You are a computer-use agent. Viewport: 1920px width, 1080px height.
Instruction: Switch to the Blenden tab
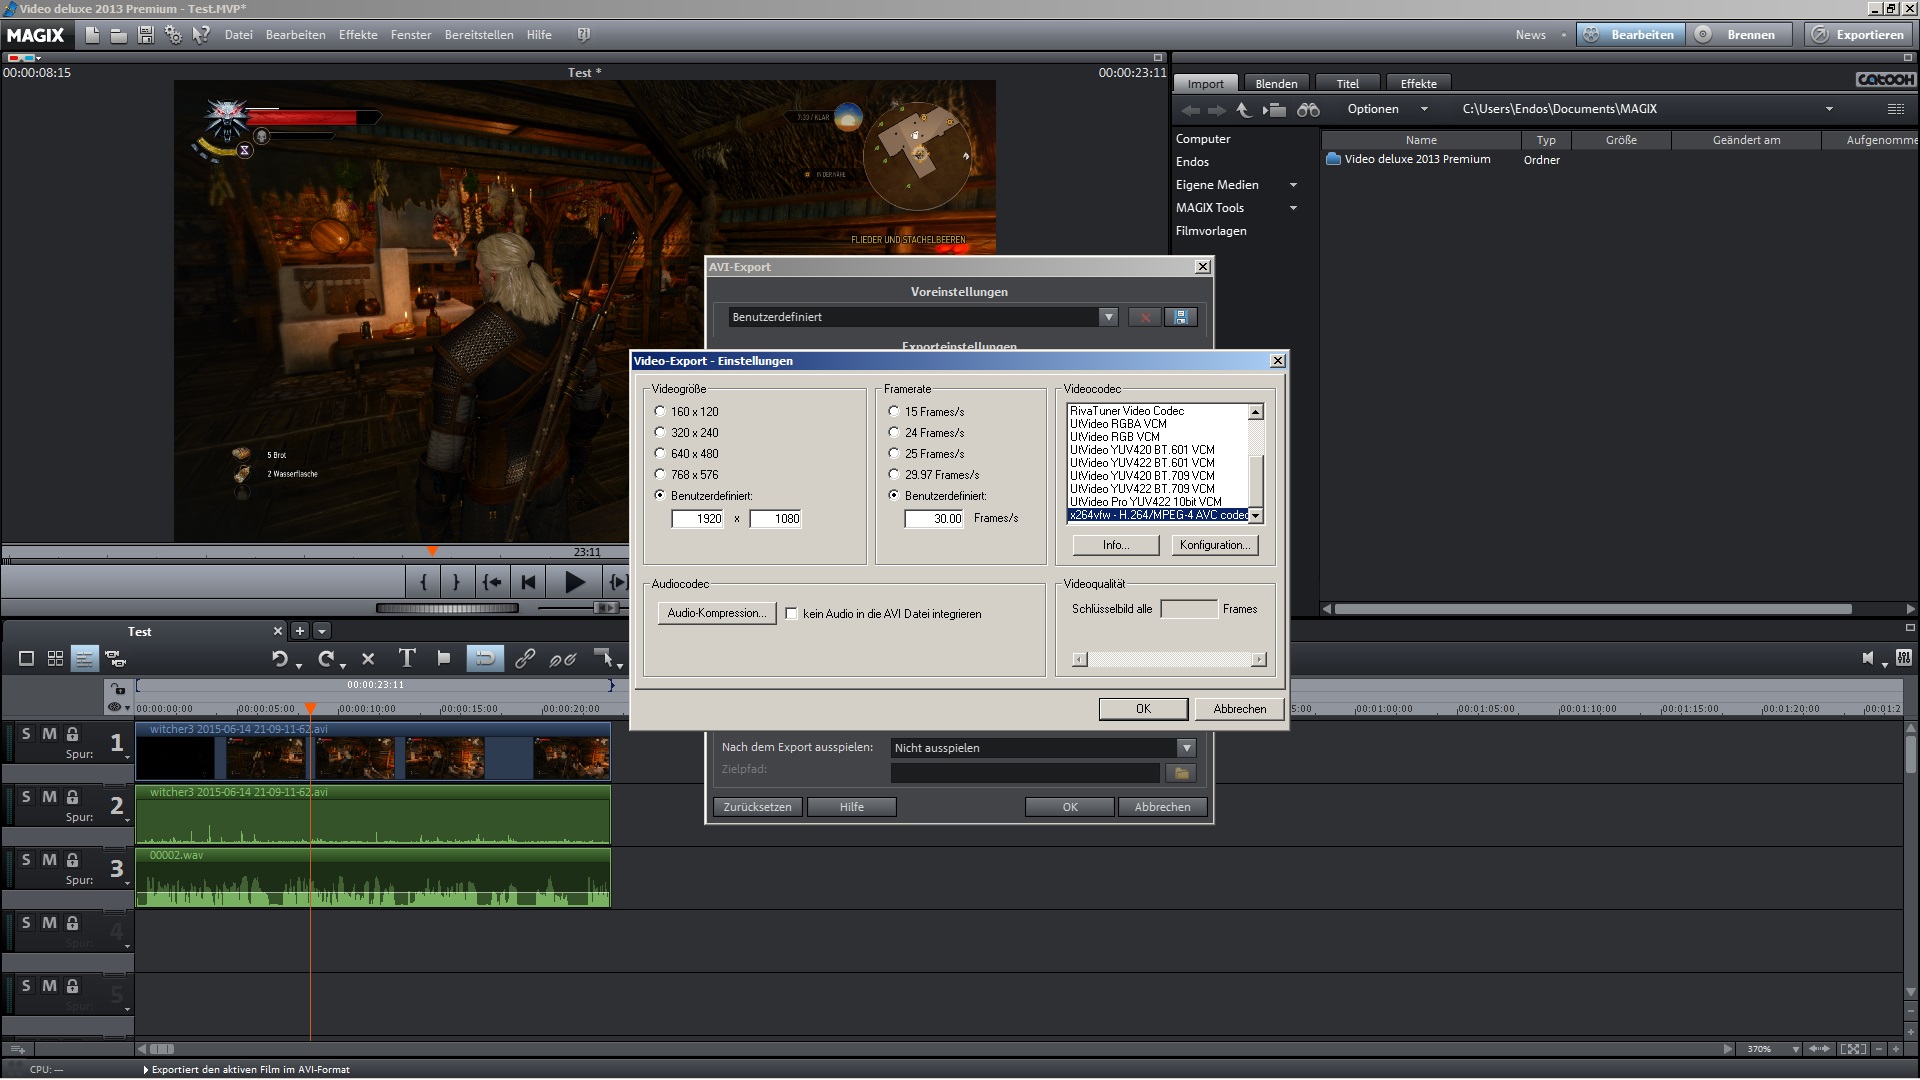(1276, 84)
